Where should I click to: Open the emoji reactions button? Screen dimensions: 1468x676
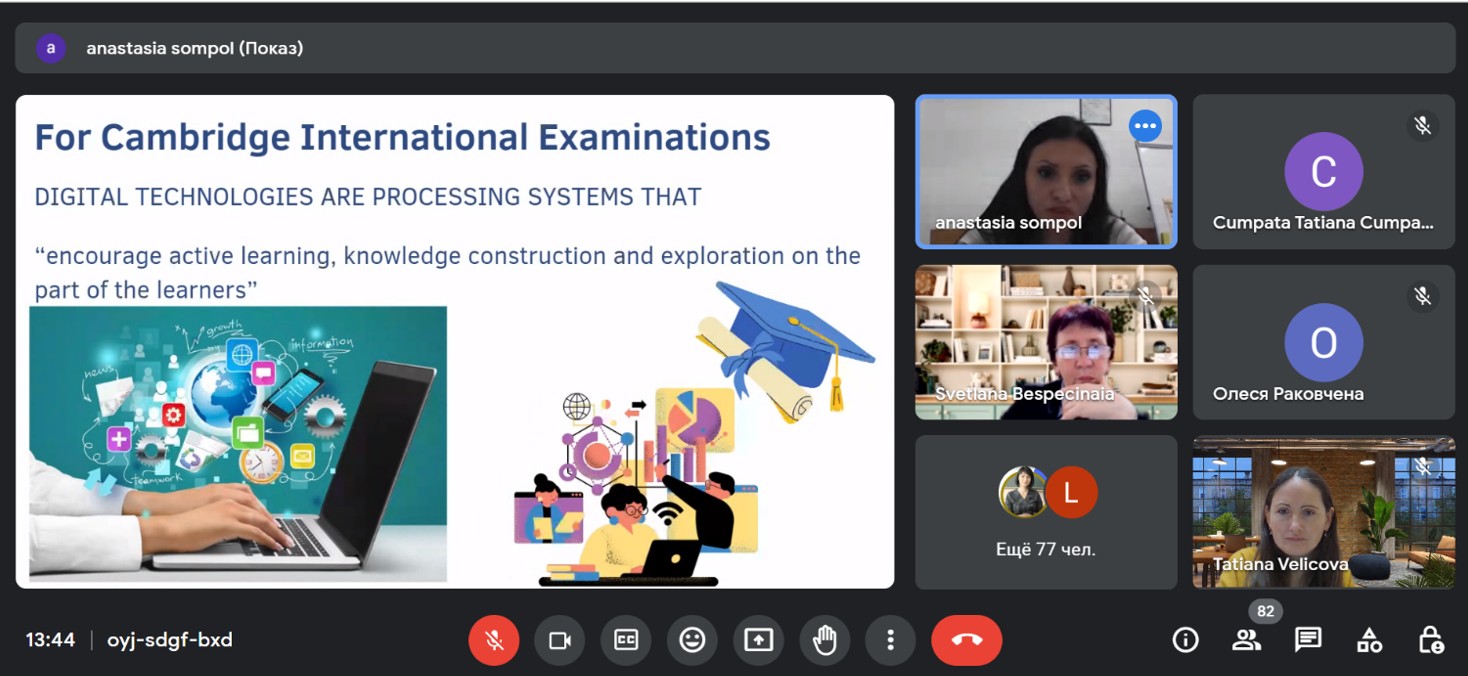(692, 640)
